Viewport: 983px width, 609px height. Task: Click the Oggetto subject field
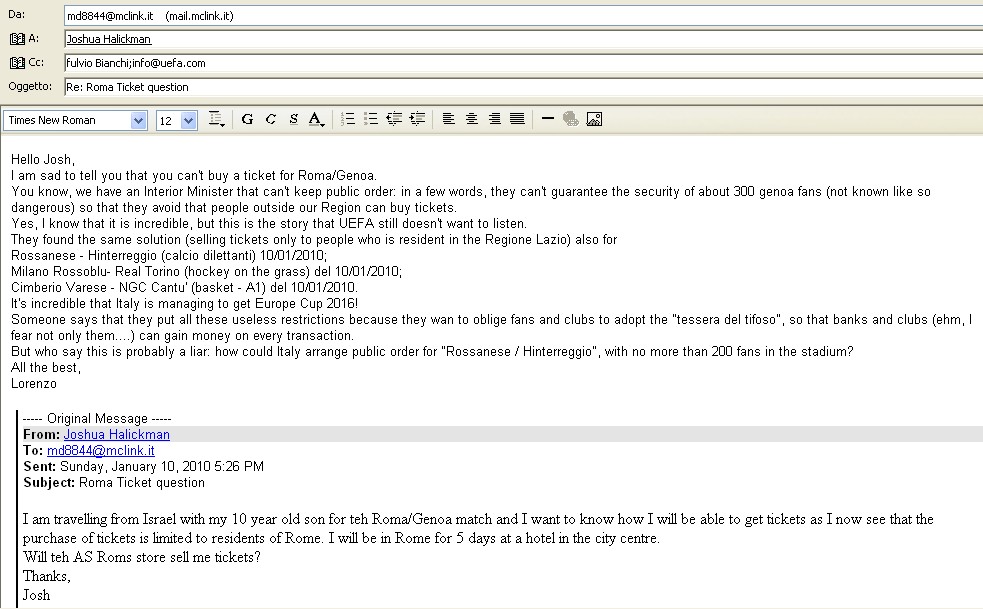[523, 87]
